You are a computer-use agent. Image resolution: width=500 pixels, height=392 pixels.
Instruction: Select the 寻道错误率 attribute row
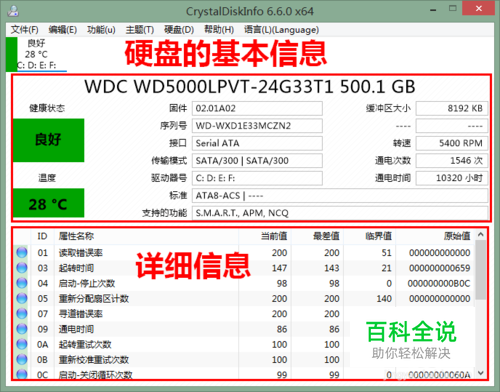pyautogui.click(x=244, y=314)
